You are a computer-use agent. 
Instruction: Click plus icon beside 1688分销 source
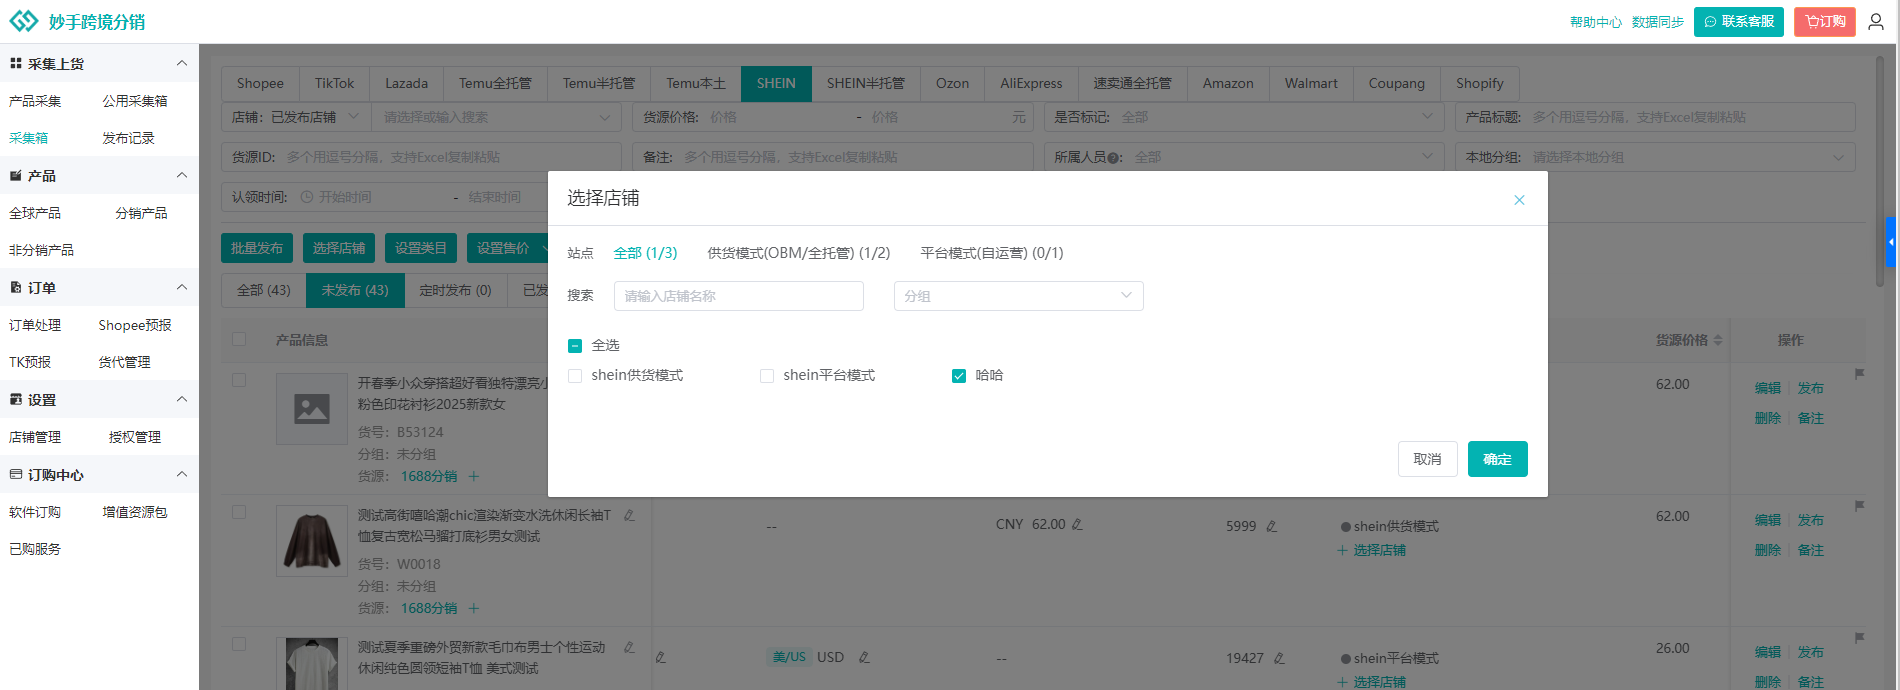pyautogui.click(x=474, y=476)
